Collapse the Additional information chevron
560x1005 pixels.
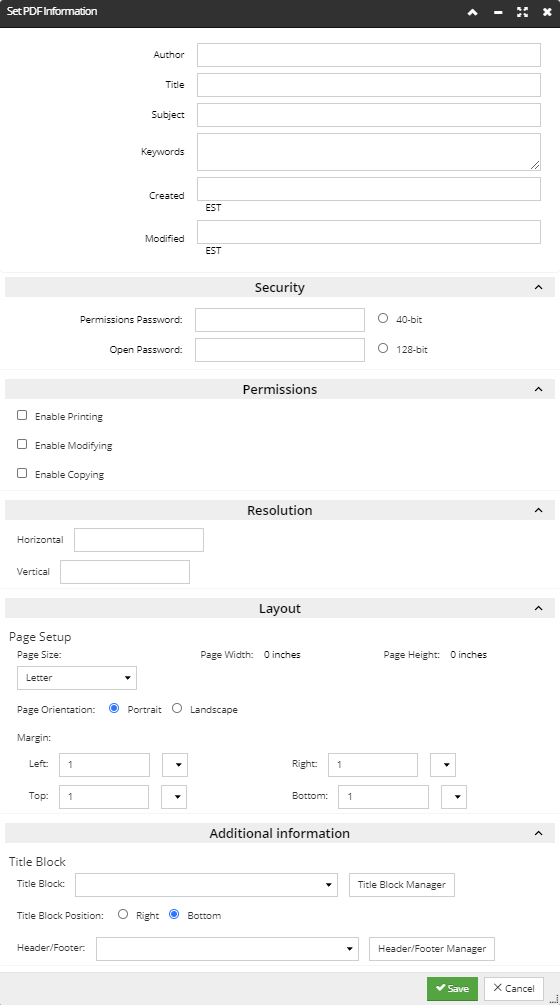pos(538,833)
